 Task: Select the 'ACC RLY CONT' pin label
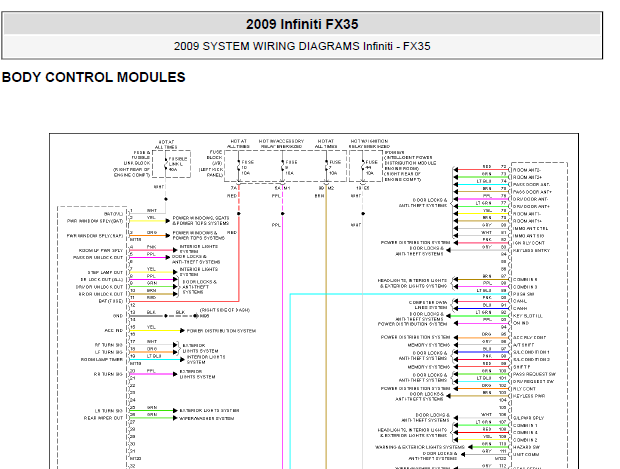pos(529,338)
